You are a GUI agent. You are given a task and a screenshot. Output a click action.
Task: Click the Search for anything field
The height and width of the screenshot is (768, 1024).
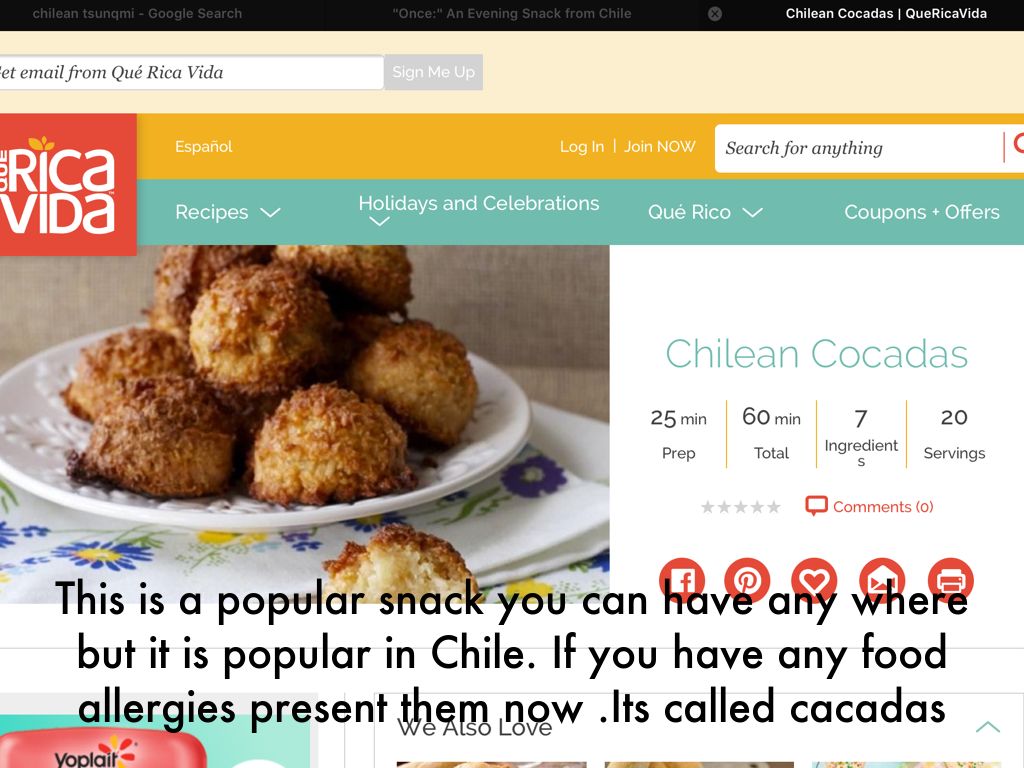[x=859, y=148]
